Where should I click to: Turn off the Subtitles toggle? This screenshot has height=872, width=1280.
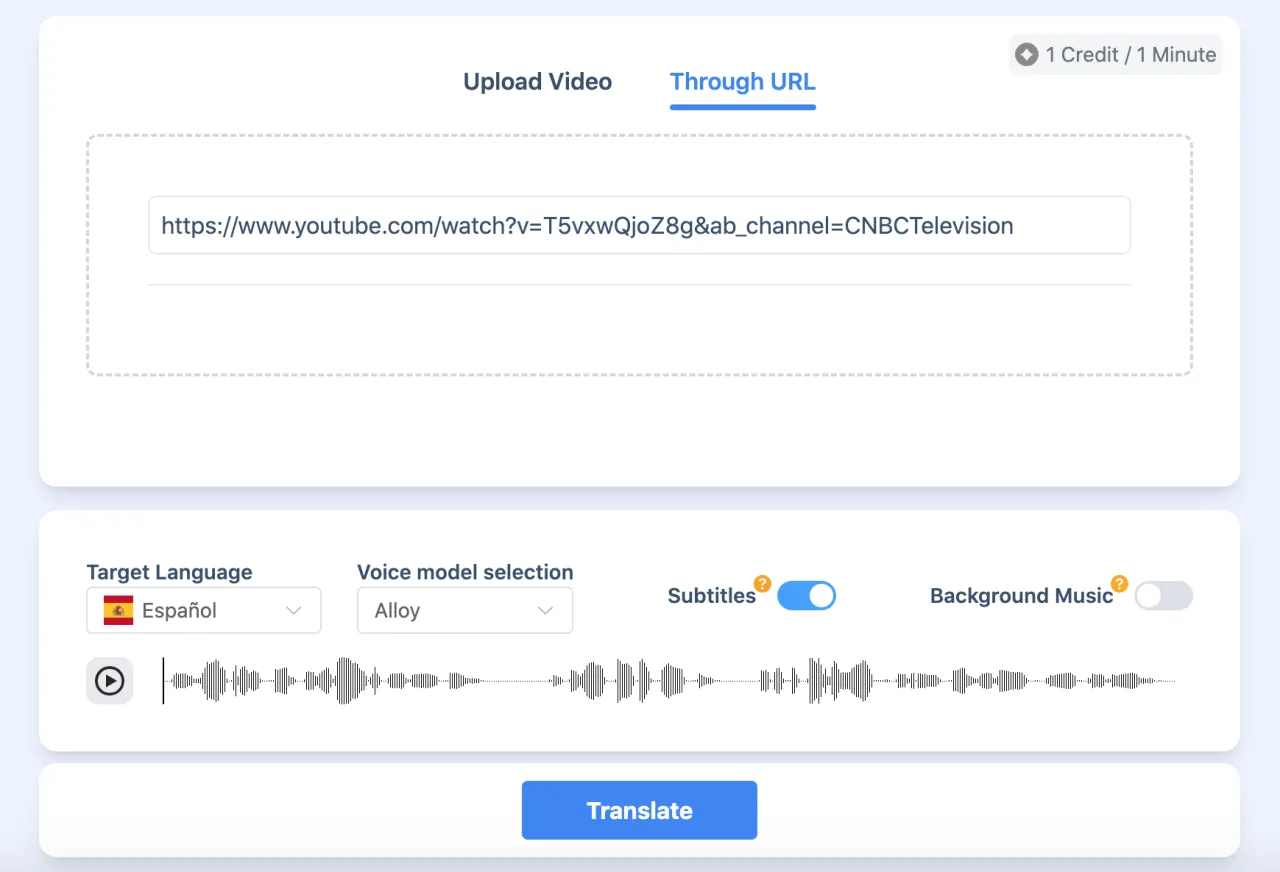tap(806, 596)
